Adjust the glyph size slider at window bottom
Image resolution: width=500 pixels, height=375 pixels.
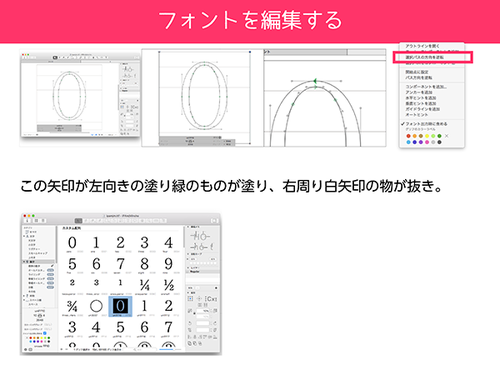(x=170, y=349)
